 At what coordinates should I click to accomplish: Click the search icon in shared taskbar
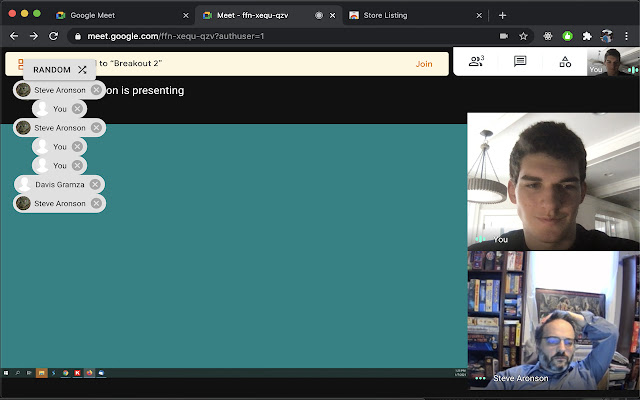pos(18,373)
